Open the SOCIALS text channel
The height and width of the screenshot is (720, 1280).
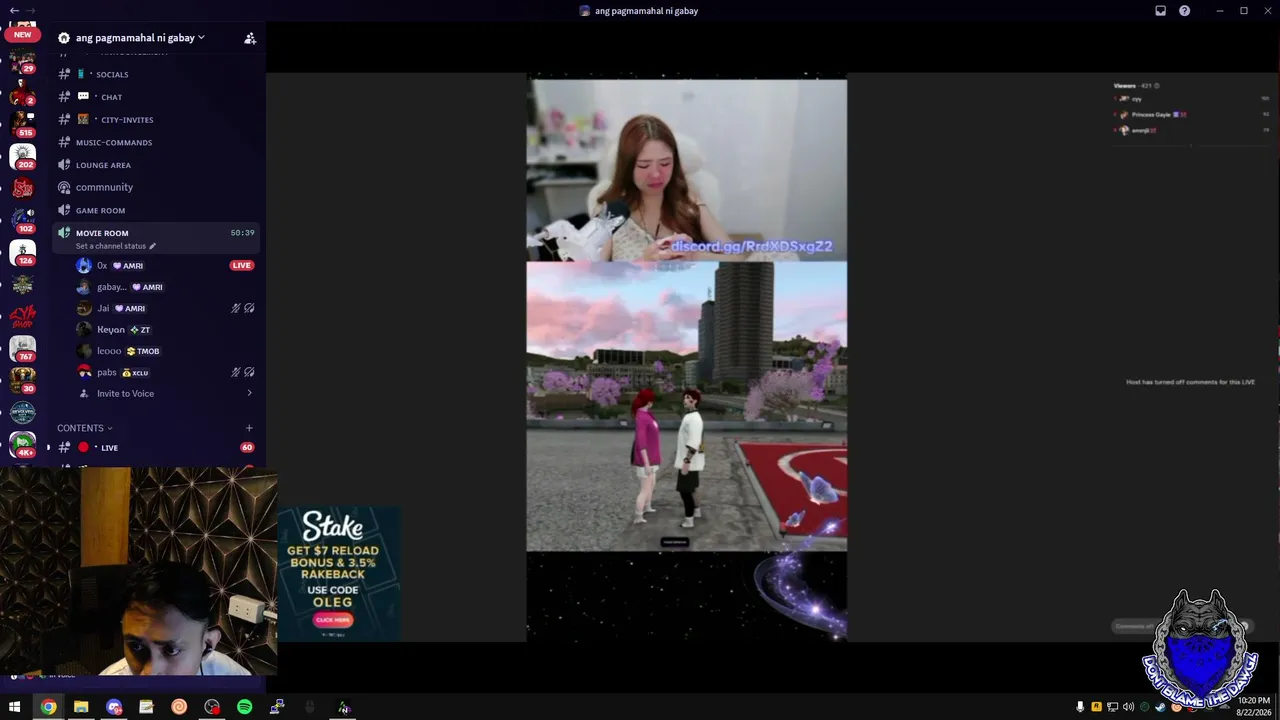coord(157,74)
